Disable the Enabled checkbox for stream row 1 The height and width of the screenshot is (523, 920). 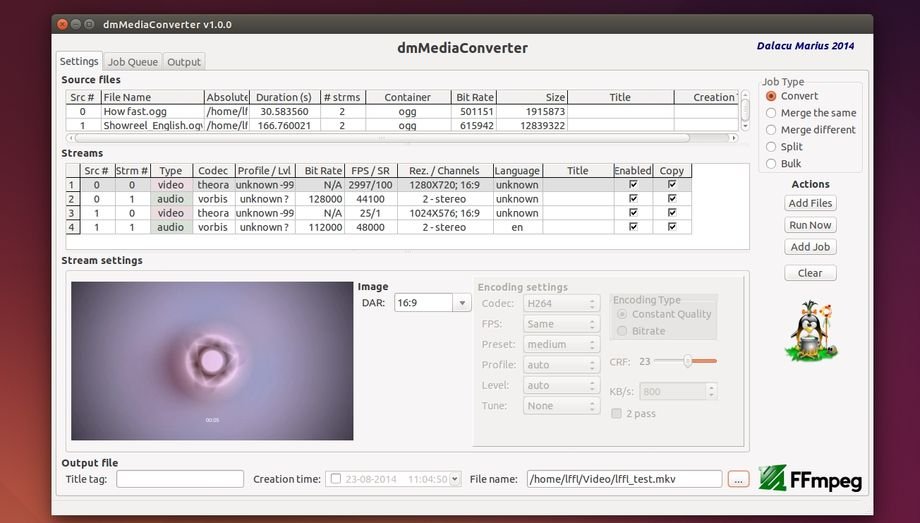pos(632,185)
